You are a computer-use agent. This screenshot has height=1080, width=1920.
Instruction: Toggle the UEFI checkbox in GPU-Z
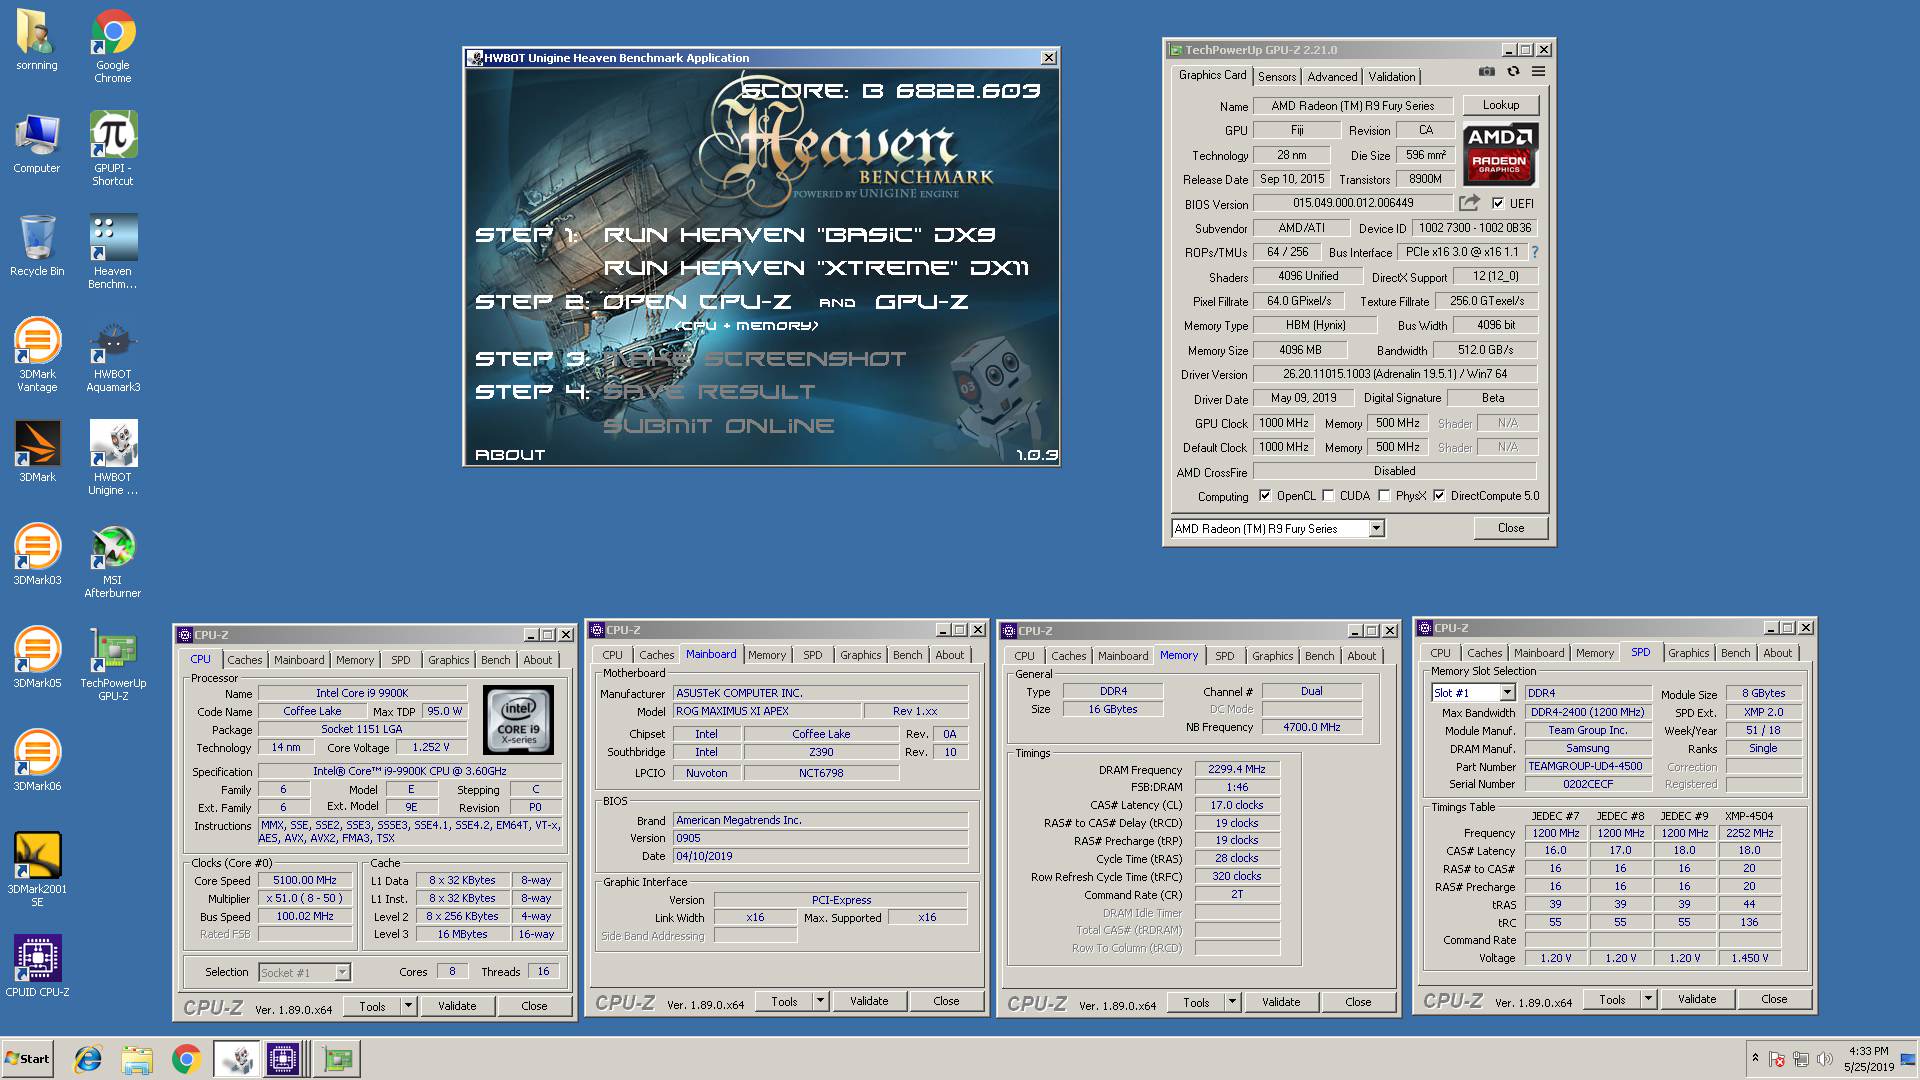[x=1498, y=203]
